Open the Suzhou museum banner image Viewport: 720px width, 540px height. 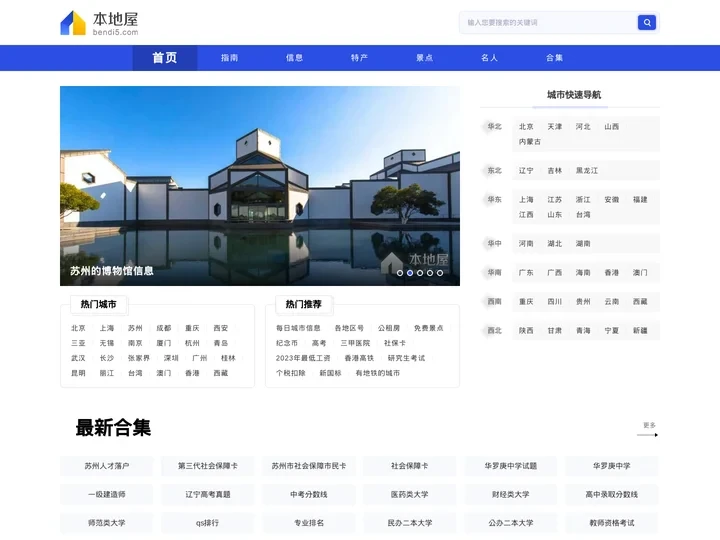coord(260,186)
